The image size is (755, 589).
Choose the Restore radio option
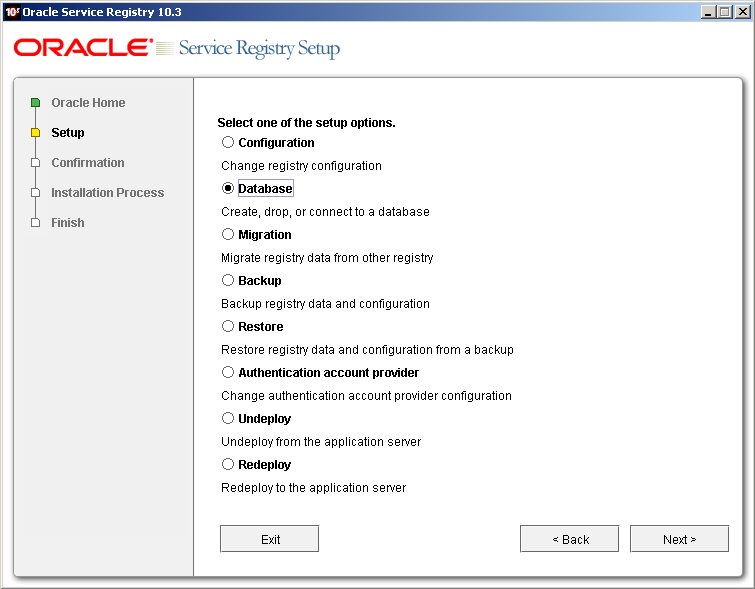pos(228,327)
